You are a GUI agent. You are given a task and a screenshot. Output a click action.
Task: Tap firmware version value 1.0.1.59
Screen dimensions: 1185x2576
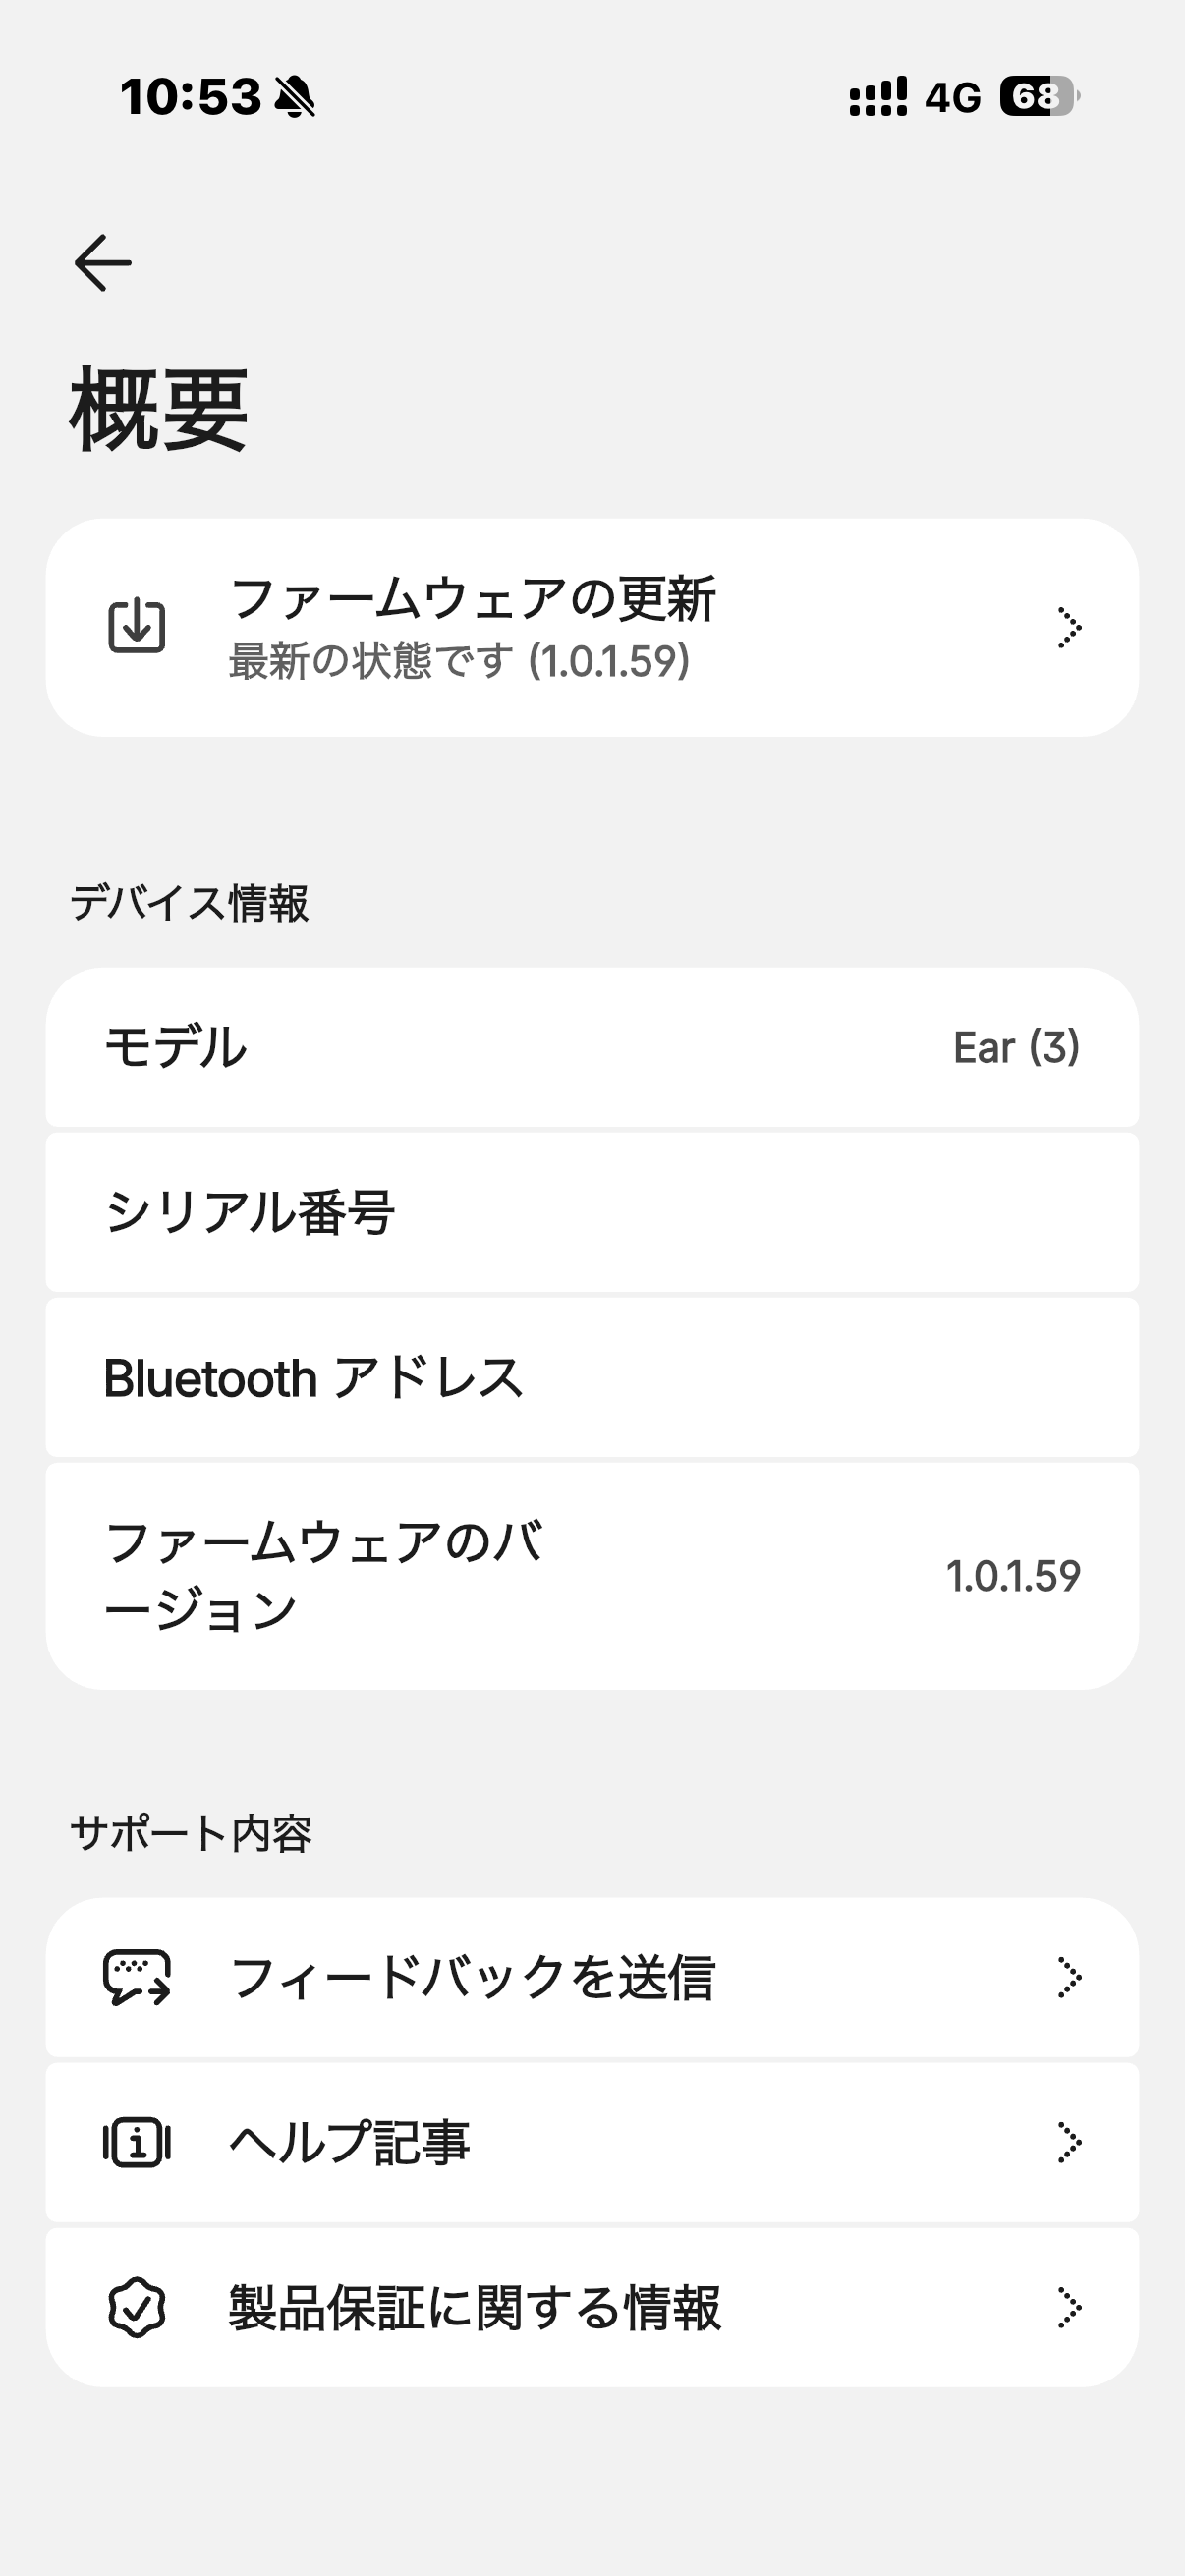coord(1013,1576)
